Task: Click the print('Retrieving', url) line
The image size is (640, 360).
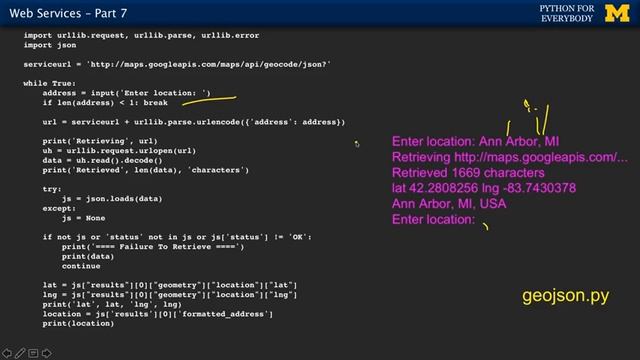Action: (100, 141)
